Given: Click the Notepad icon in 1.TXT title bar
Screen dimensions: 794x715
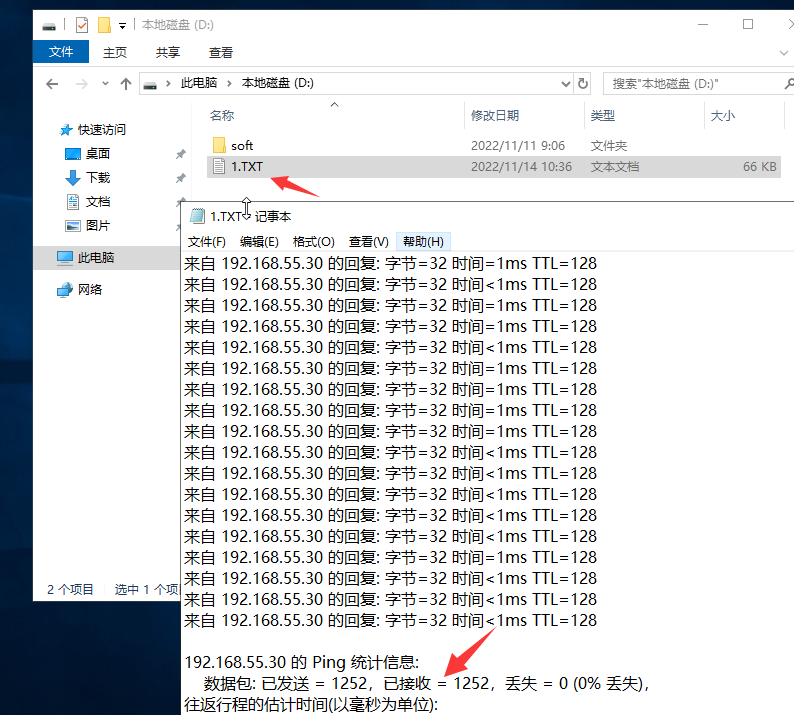Looking at the screenshot, I should click(x=197, y=216).
